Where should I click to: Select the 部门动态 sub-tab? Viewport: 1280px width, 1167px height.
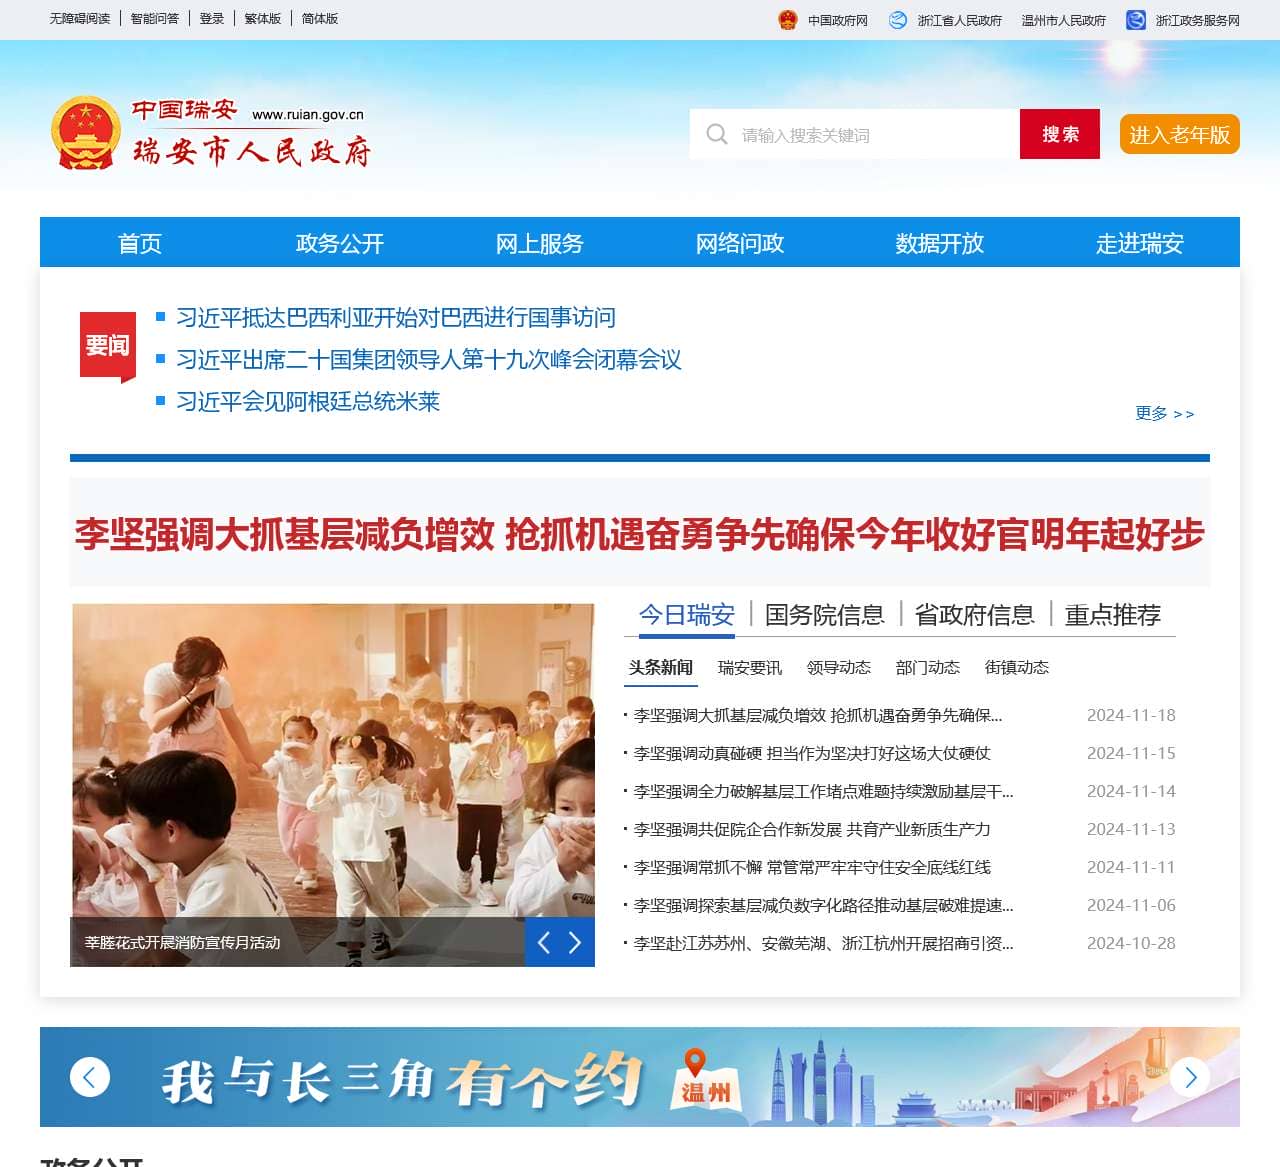(928, 667)
